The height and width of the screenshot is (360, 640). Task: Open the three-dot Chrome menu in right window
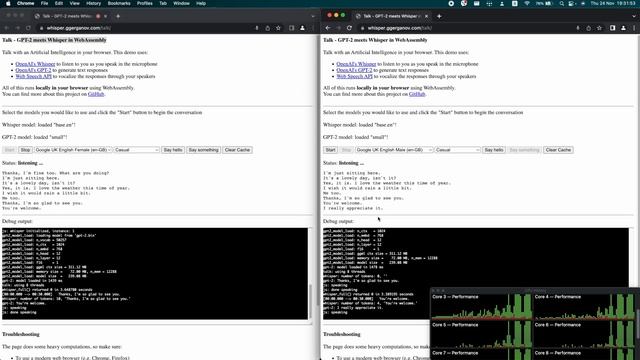pyautogui.click(x=634, y=28)
